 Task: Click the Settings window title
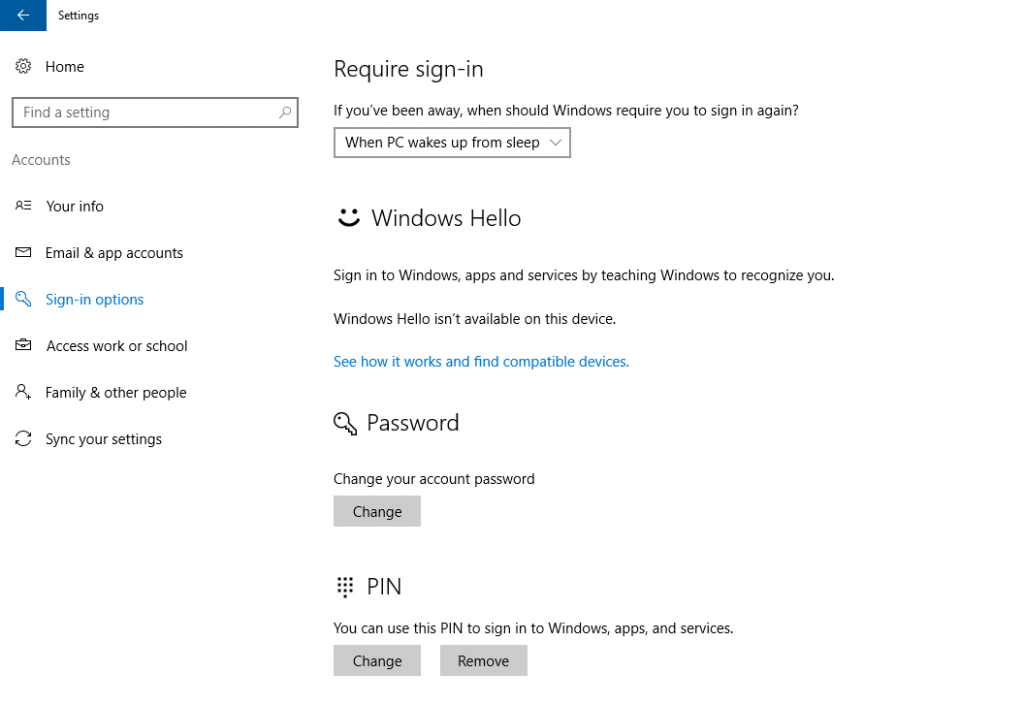click(x=78, y=15)
